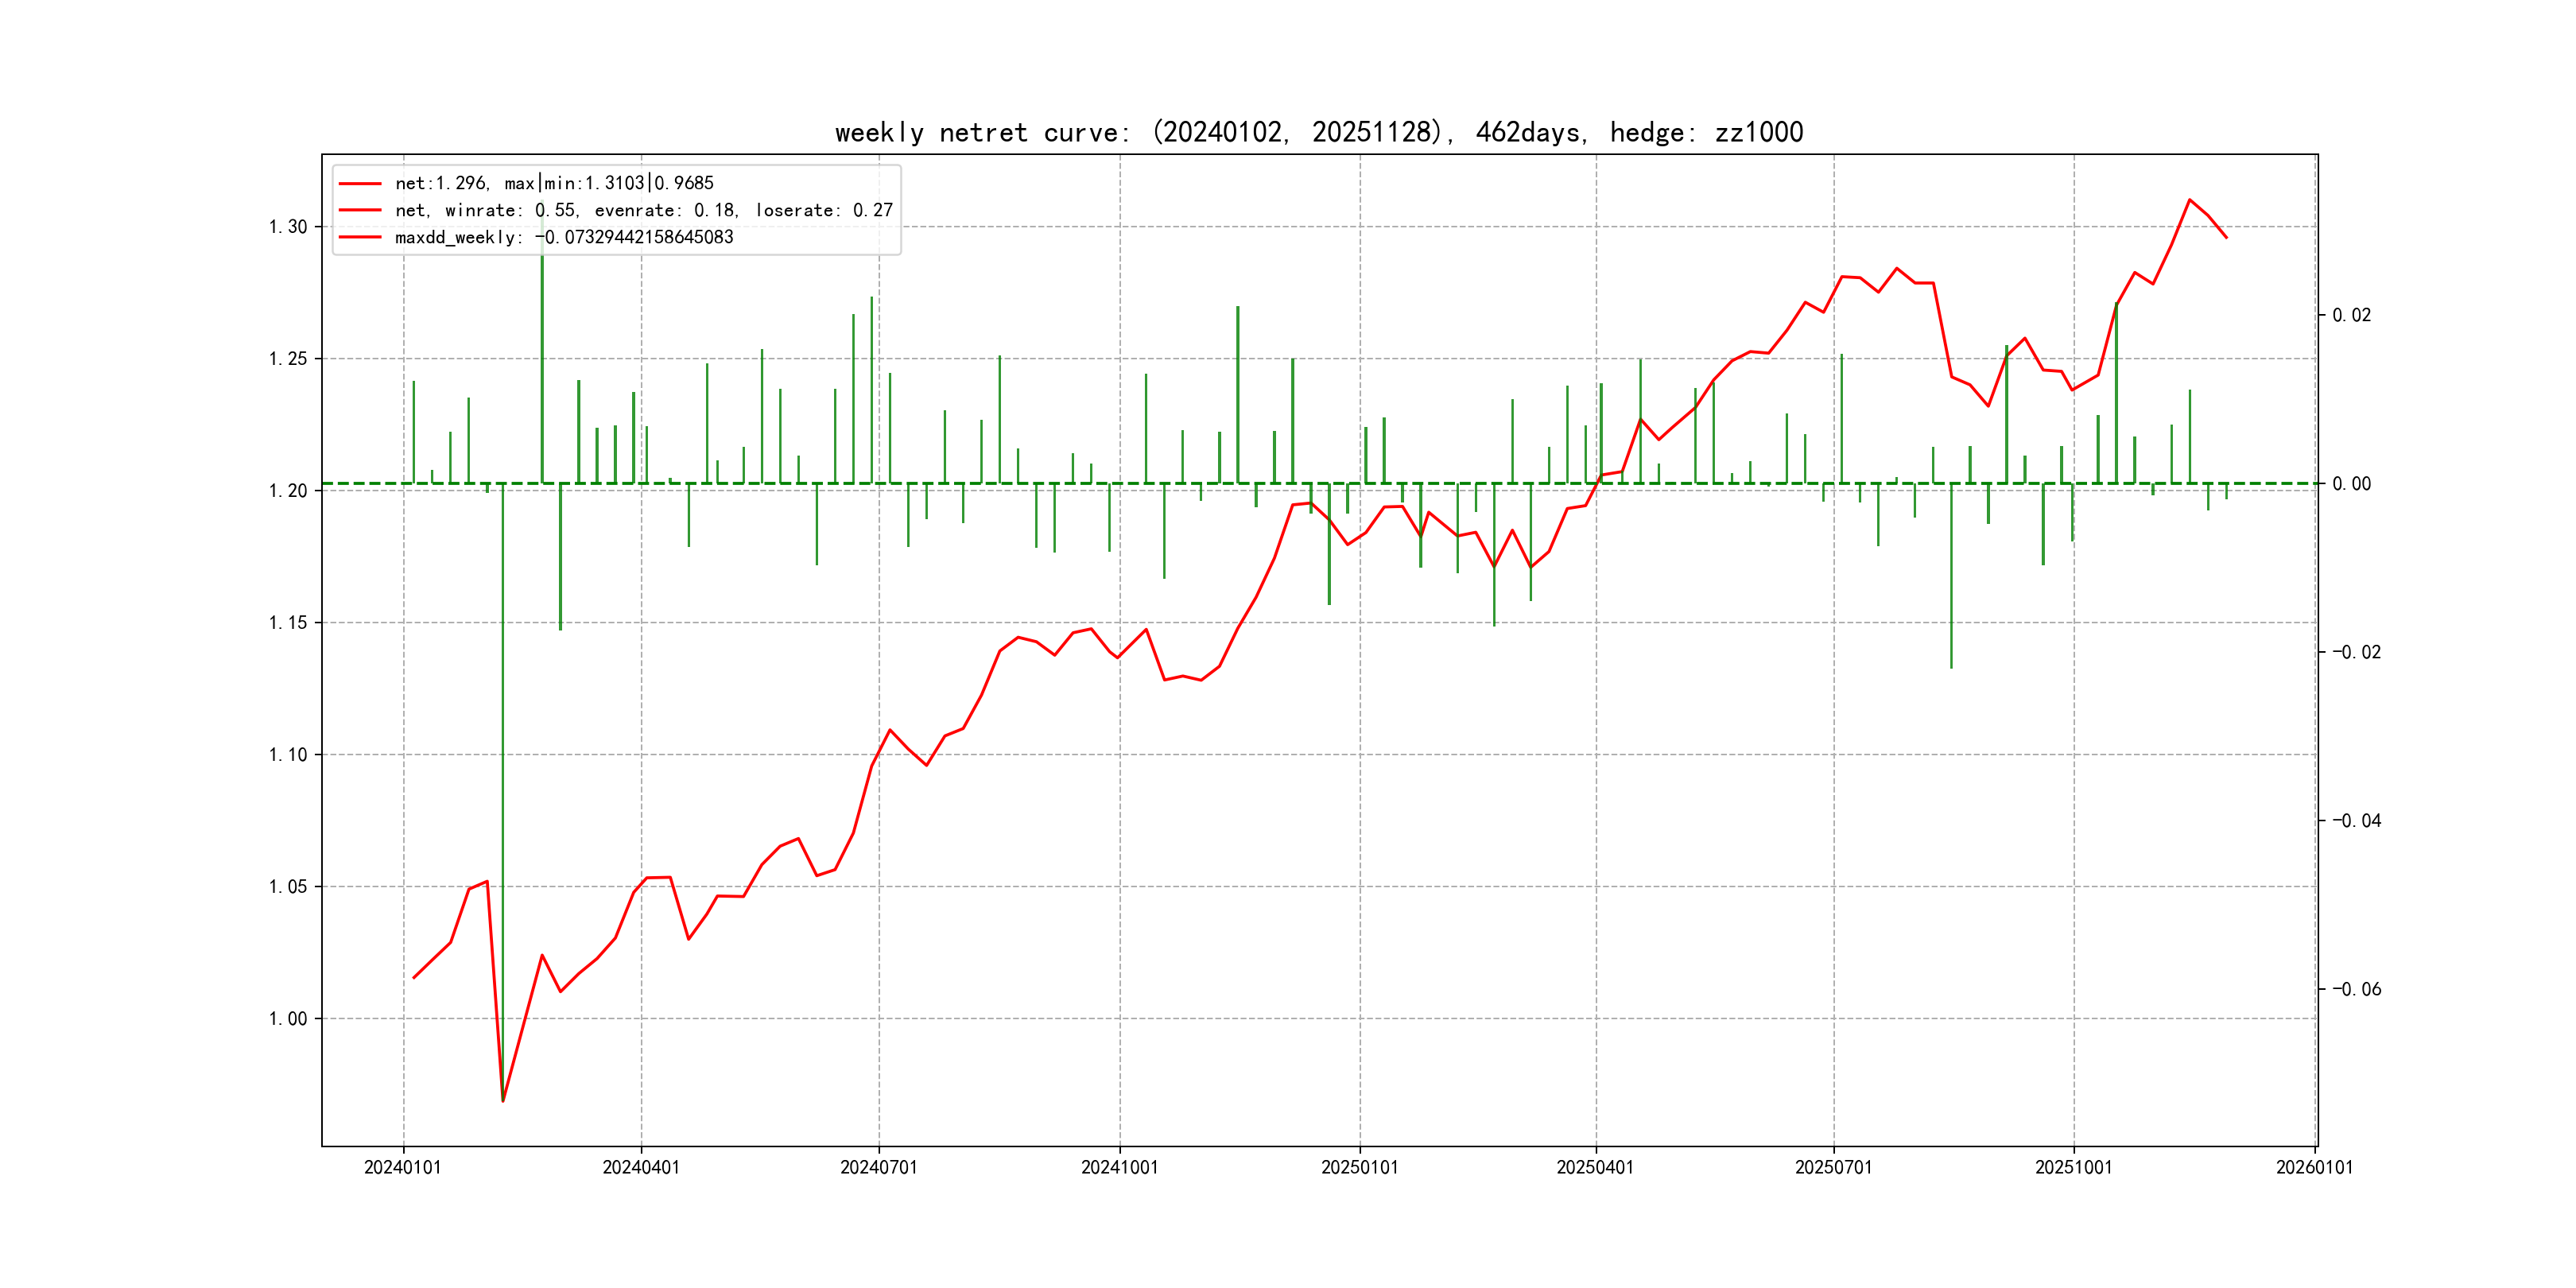Screen dimensions: 2576x1288
Task: Click red line sample beside maxdd_weekly
Action: coord(360,237)
